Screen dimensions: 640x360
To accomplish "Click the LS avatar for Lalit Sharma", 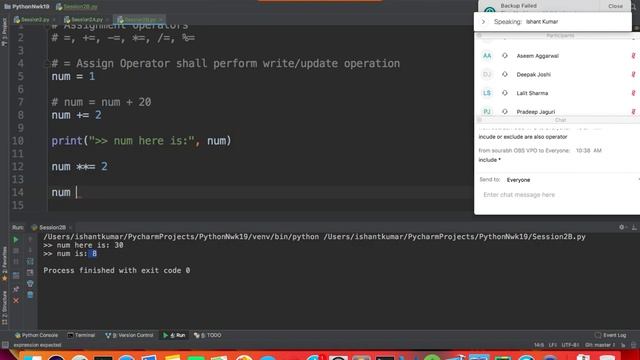I will 487,93.
